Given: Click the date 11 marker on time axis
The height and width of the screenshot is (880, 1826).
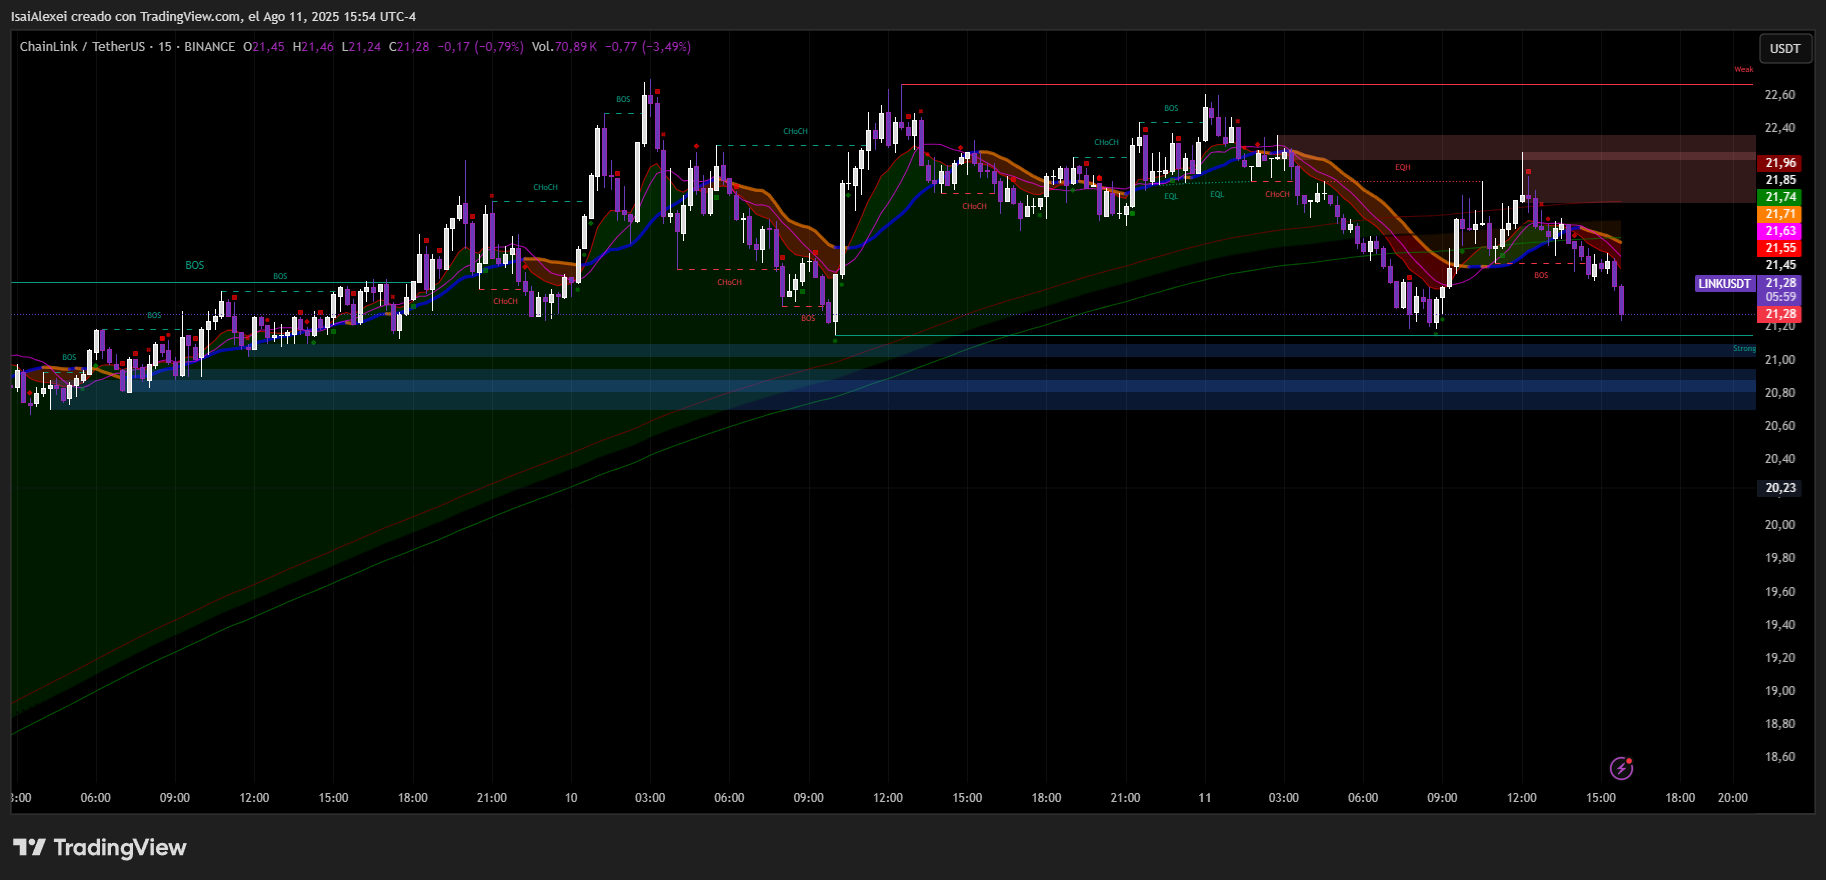Looking at the screenshot, I should [1204, 798].
